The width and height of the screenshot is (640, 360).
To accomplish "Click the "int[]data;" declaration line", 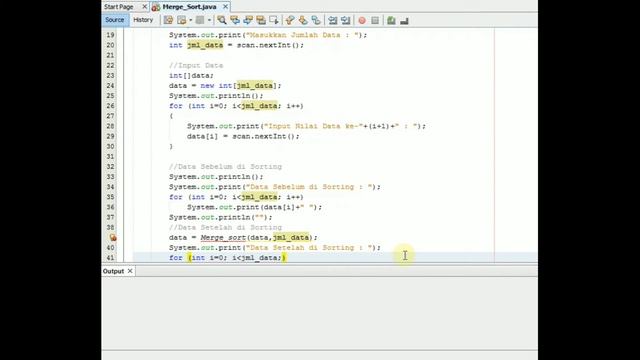I will pyautogui.click(x=191, y=76).
